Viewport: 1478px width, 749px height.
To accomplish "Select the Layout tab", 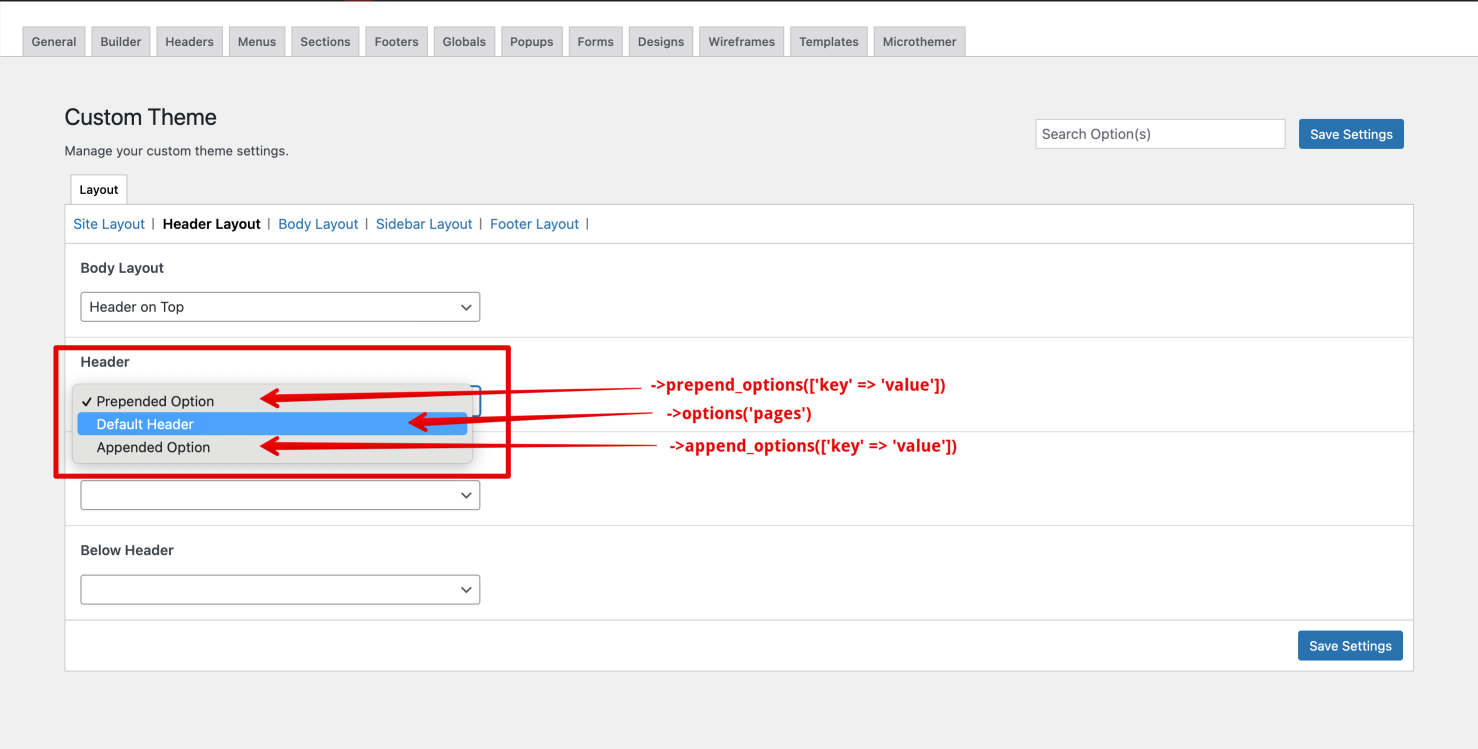I will tap(98, 189).
